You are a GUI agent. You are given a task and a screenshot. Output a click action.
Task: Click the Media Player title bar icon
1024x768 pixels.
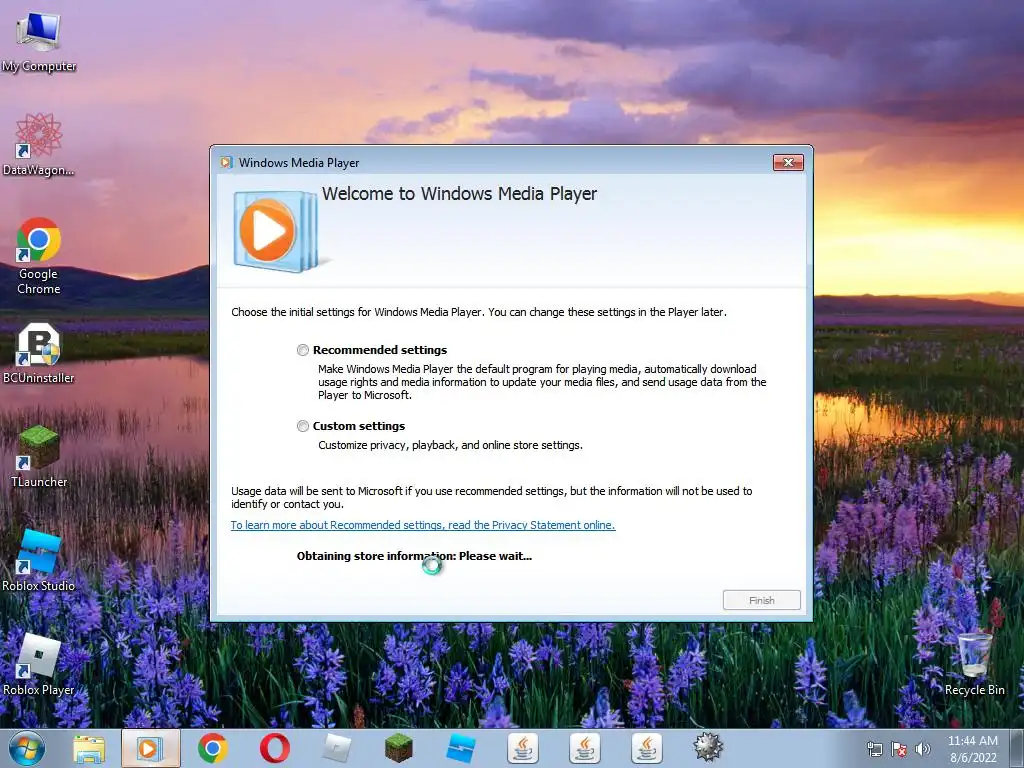tap(226, 163)
